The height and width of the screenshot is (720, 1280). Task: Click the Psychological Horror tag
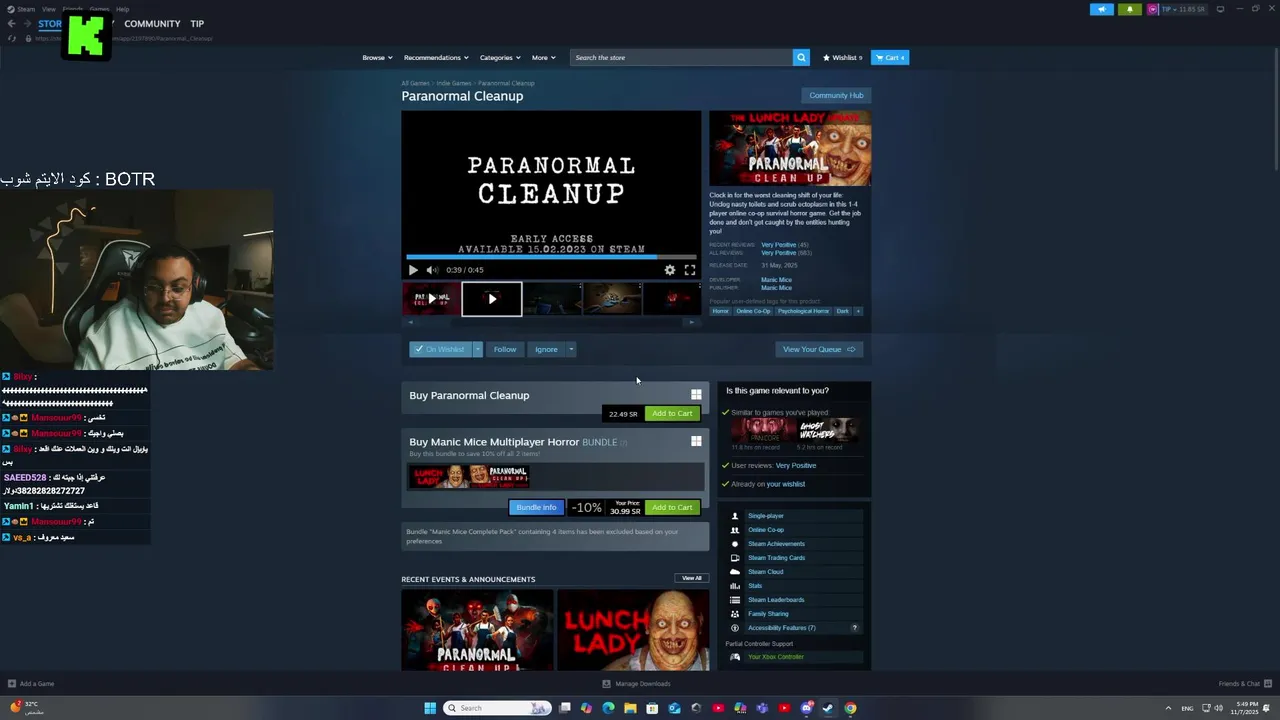tap(803, 311)
